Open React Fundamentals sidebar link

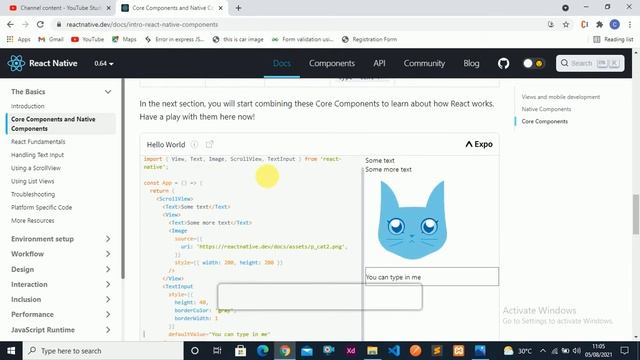pos(38,142)
